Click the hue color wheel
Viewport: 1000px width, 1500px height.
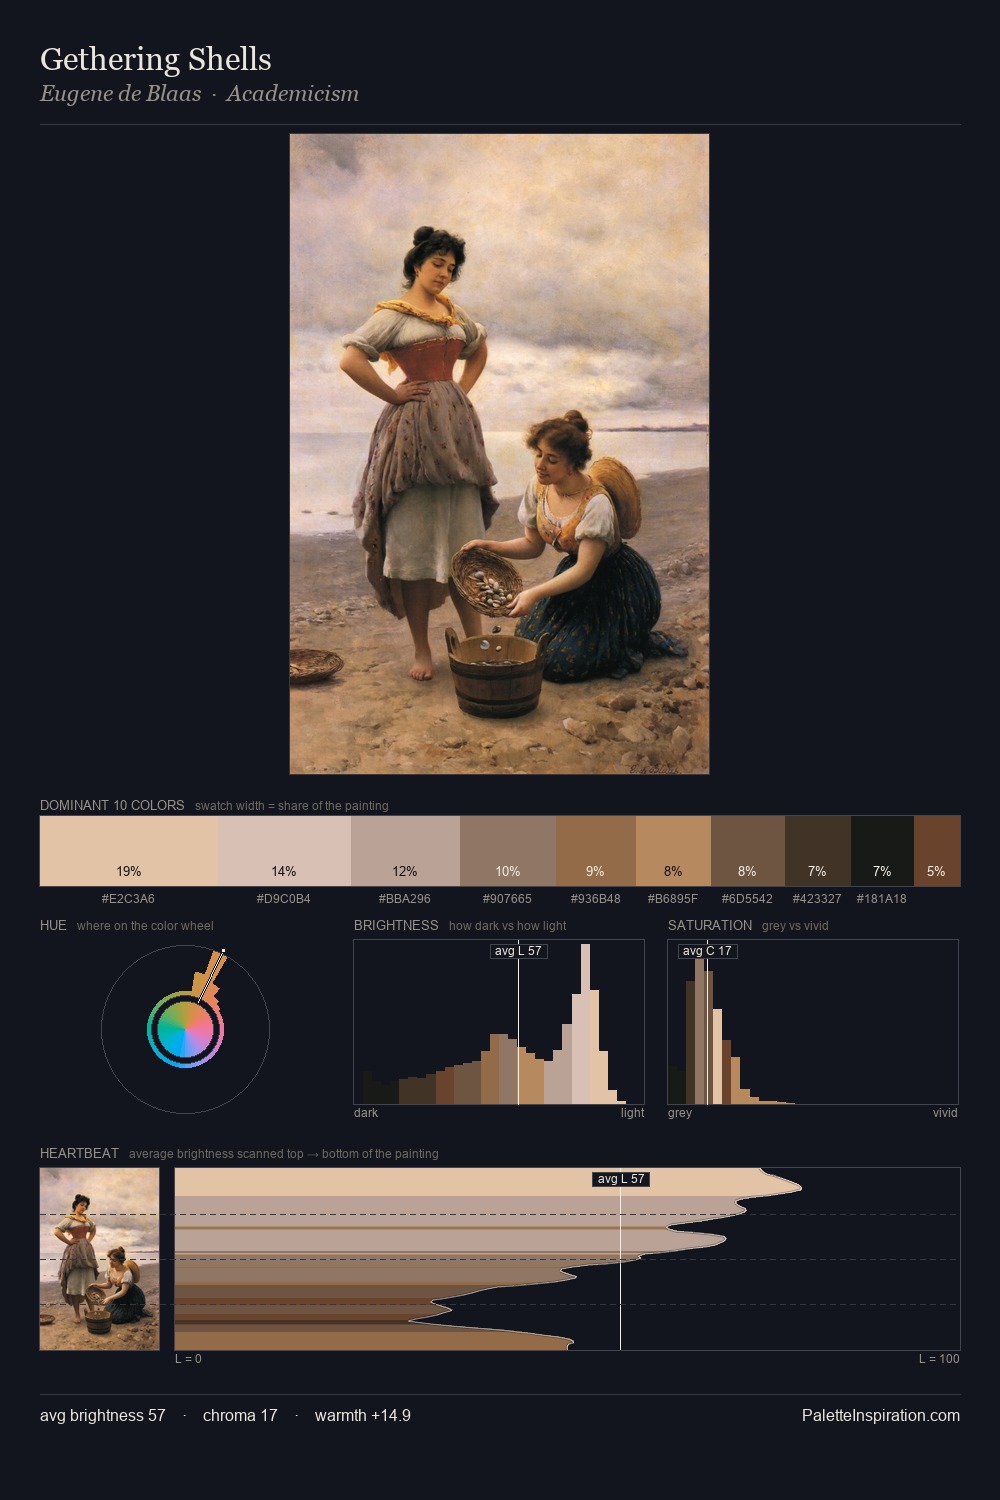point(185,1029)
